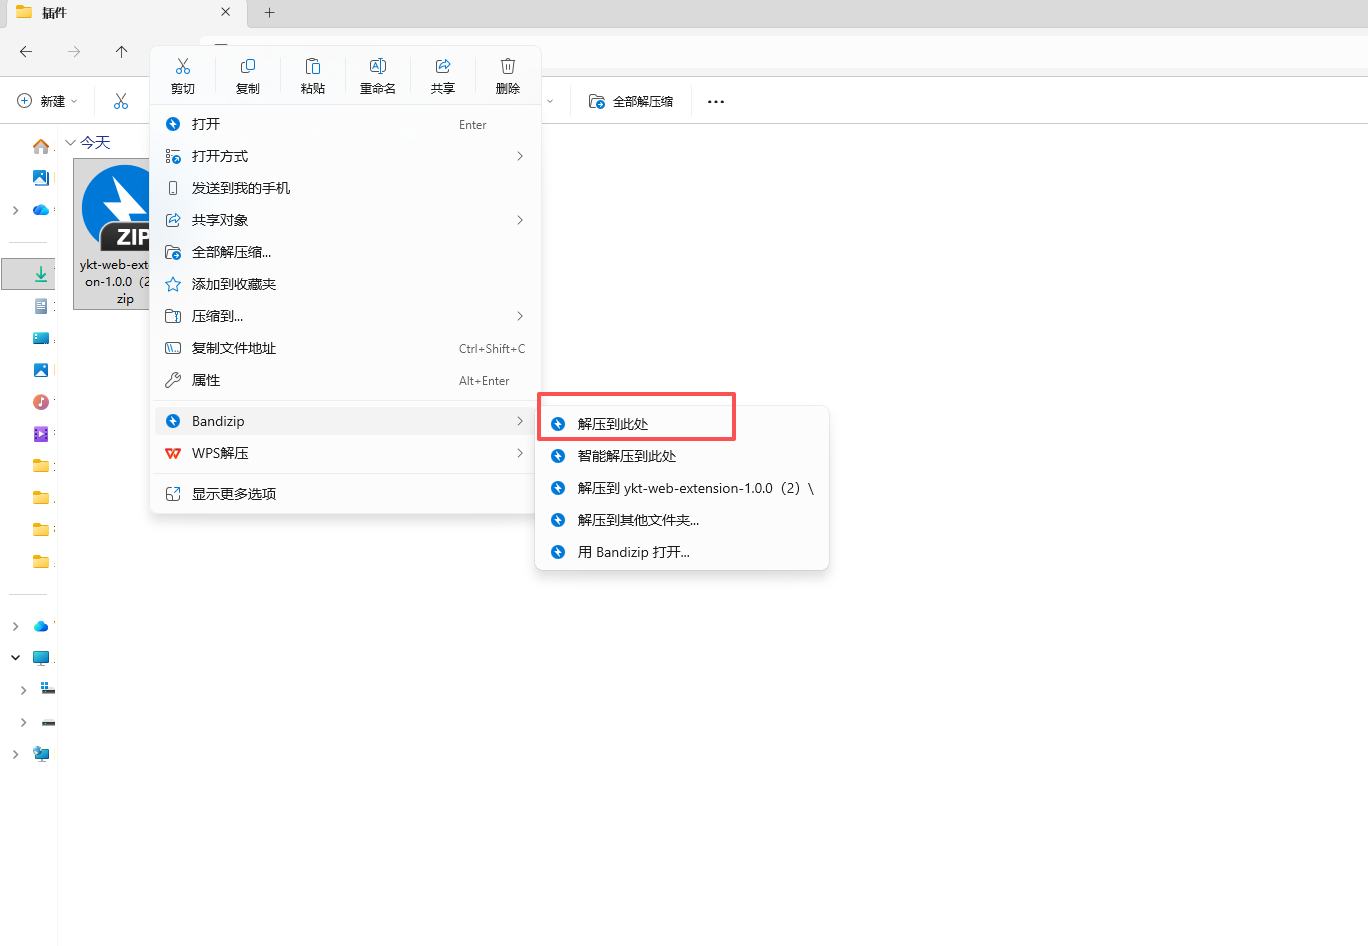
Task: Click 全部解压缩 in the Explorer toolbar
Action: coord(631,101)
